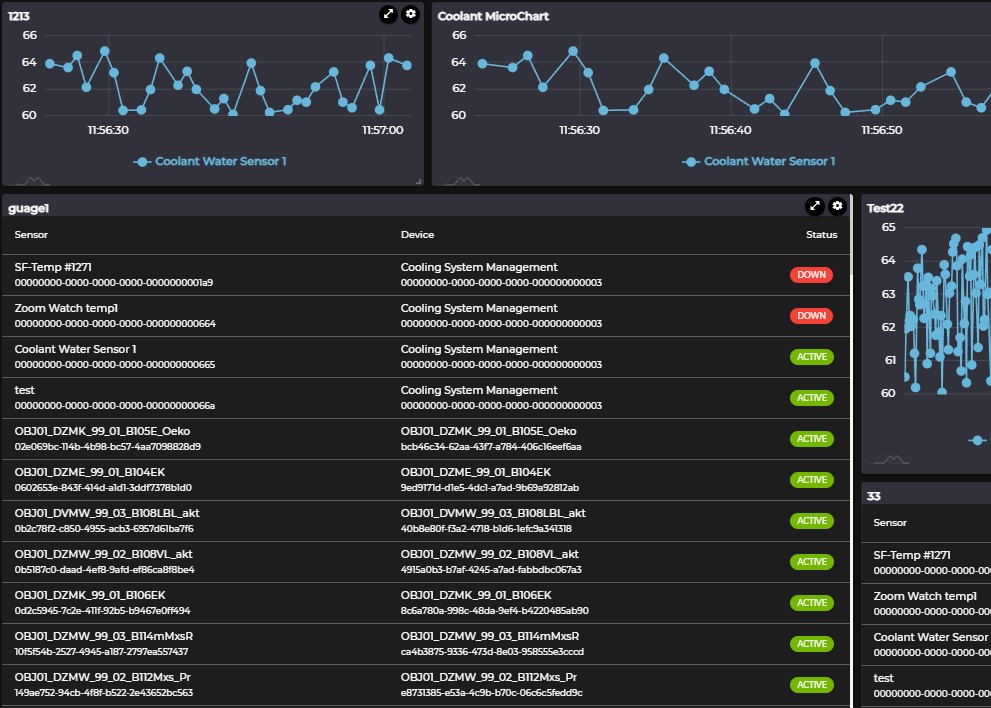Sort guage1 table by Status column header

(821, 235)
